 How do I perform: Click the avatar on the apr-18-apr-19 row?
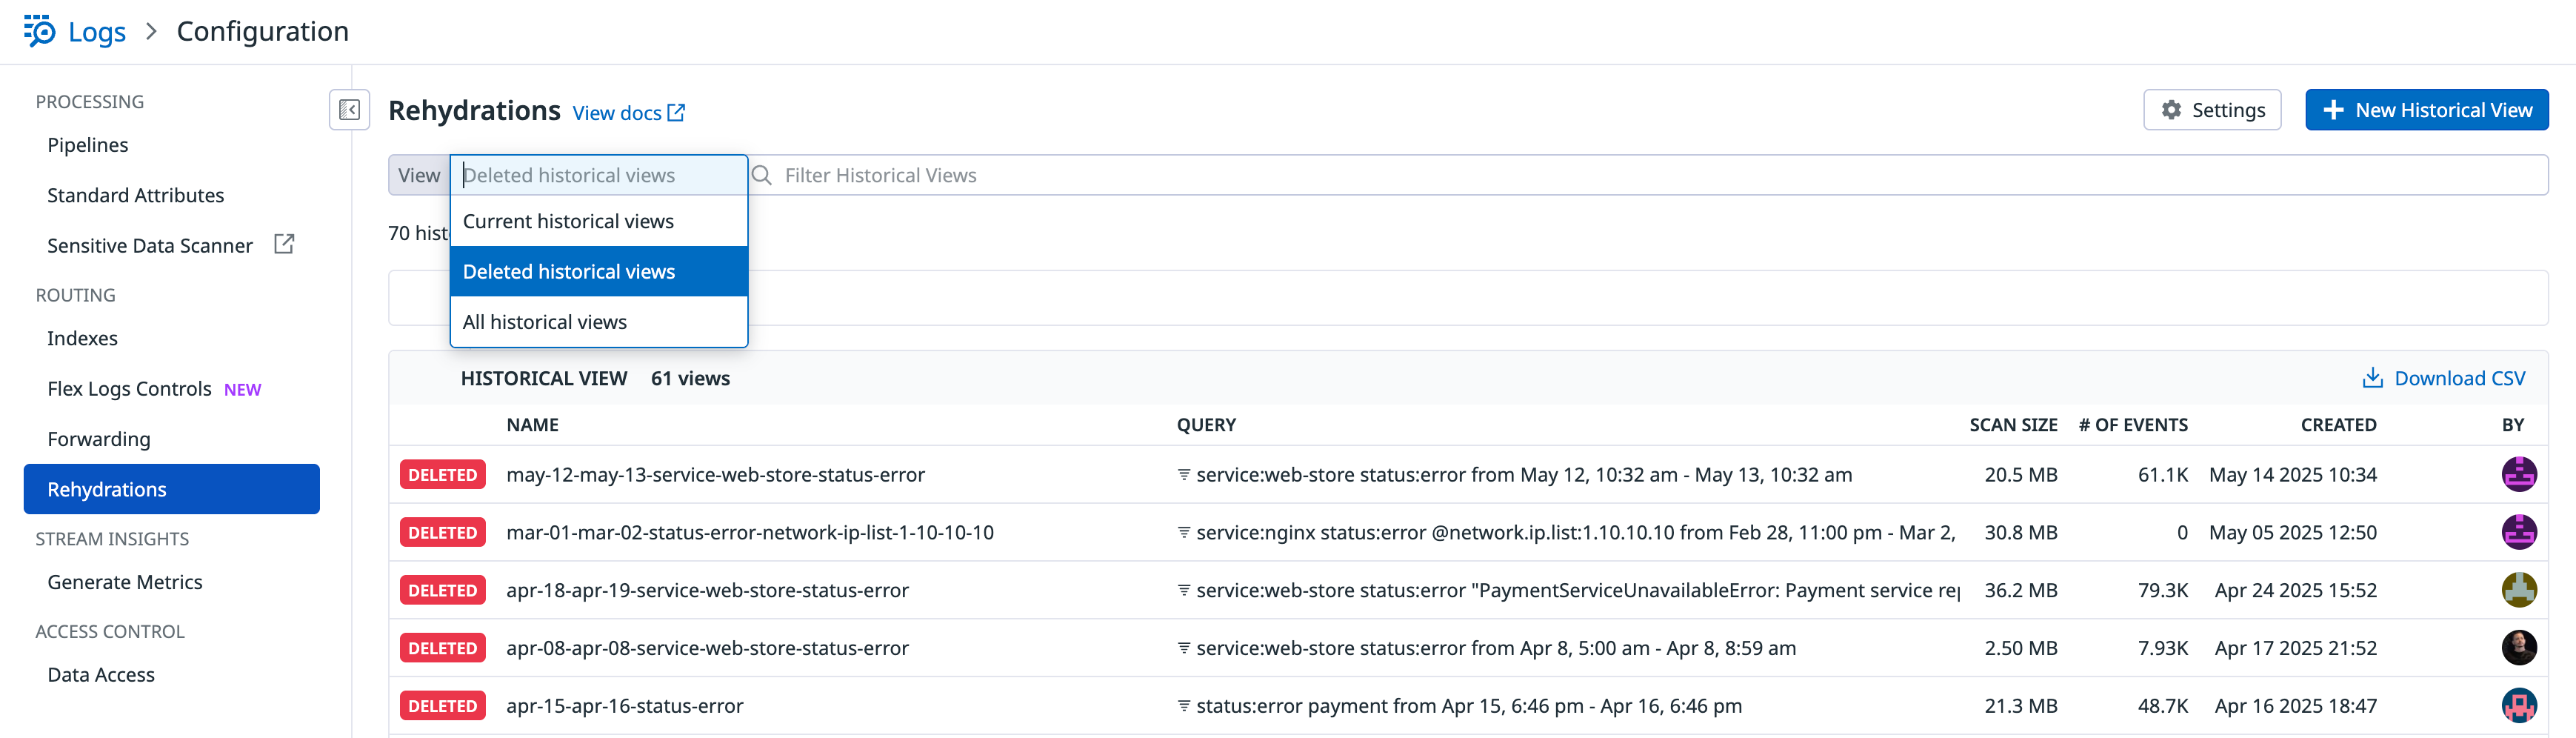coord(2518,590)
